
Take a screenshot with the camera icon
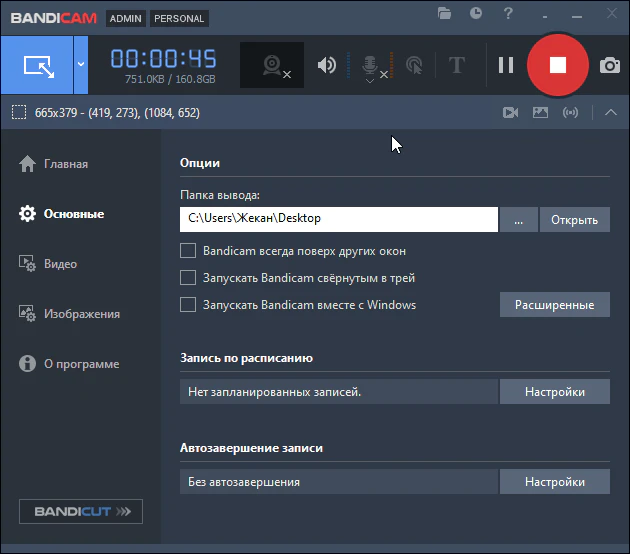pyautogui.click(x=609, y=65)
